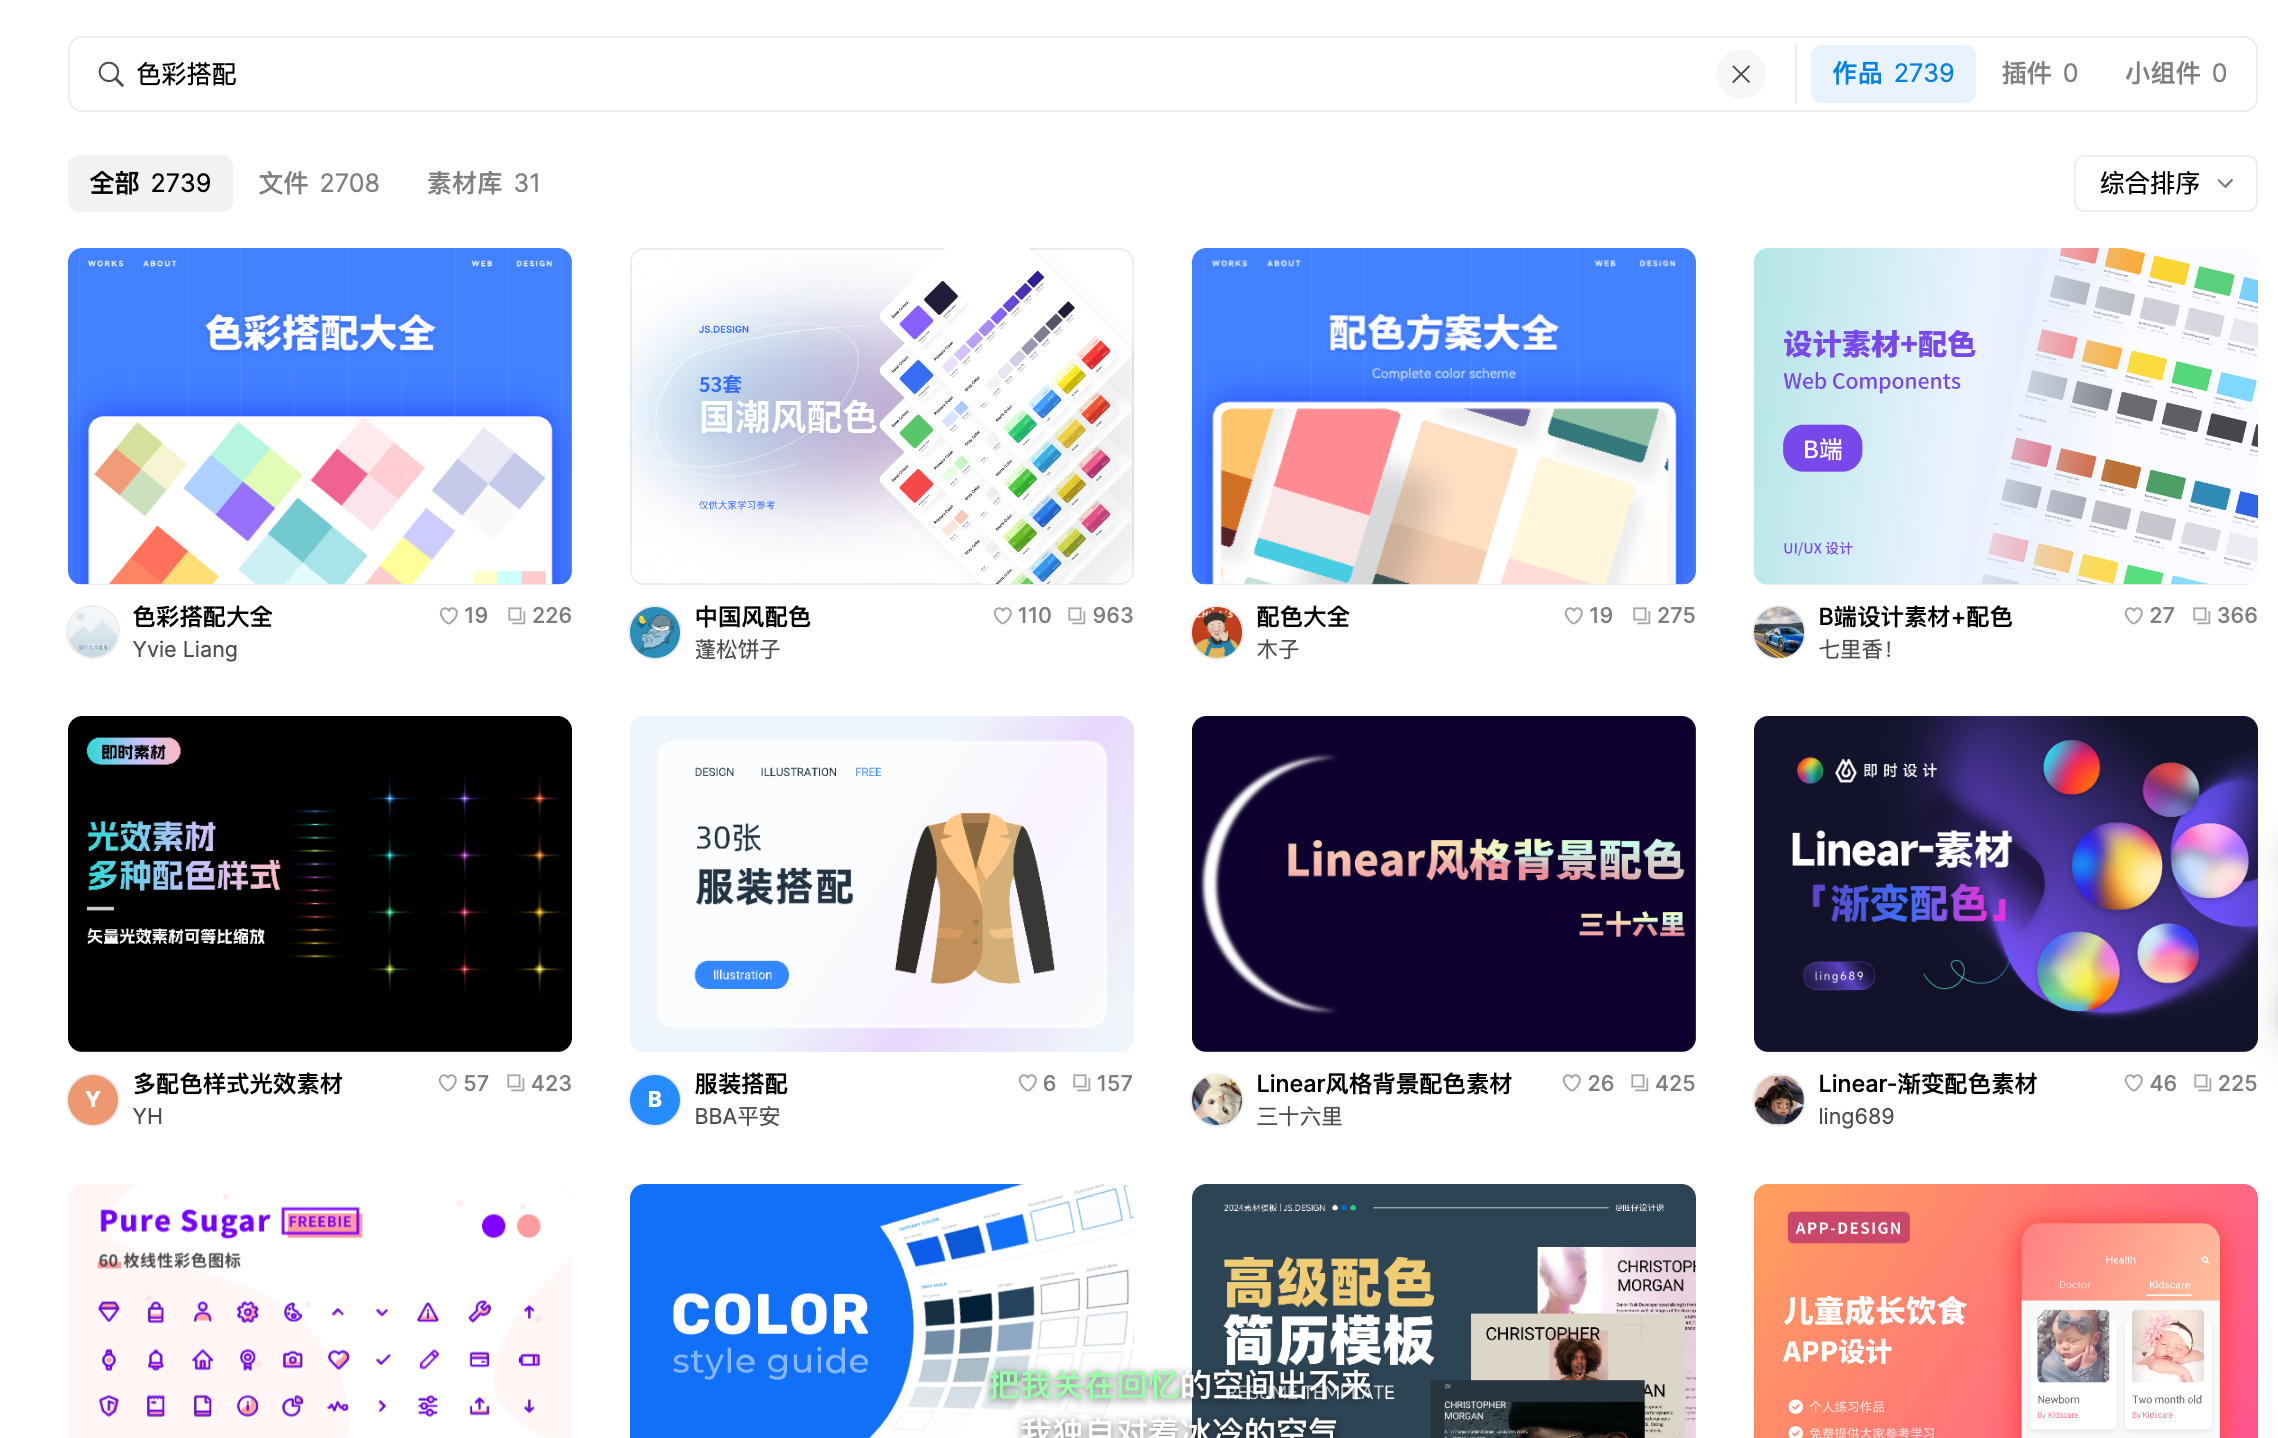The height and width of the screenshot is (1438, 2278).
Task: Clear the search text with X button
Action: (1740, 74)
